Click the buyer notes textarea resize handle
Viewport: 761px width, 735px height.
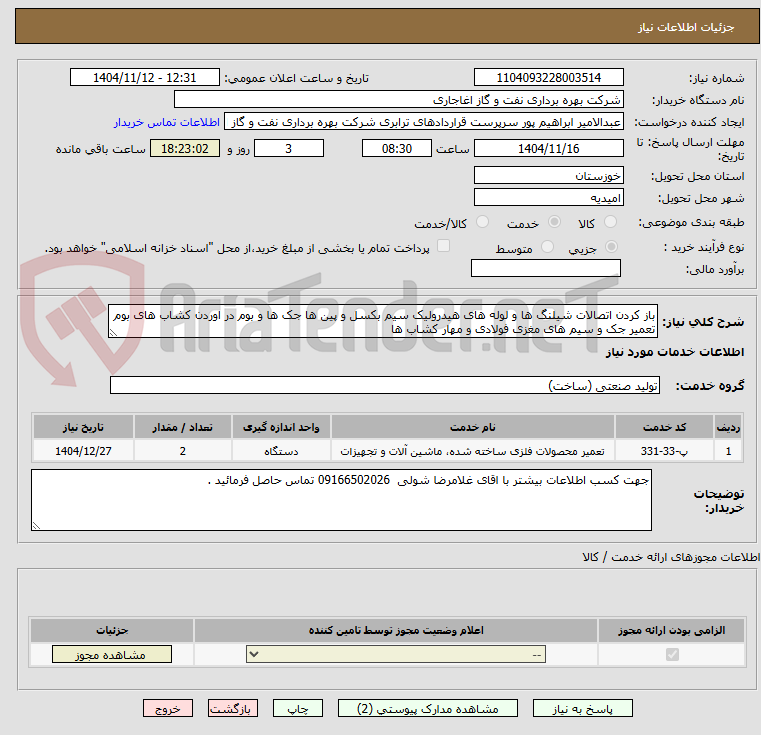[36, 525]
